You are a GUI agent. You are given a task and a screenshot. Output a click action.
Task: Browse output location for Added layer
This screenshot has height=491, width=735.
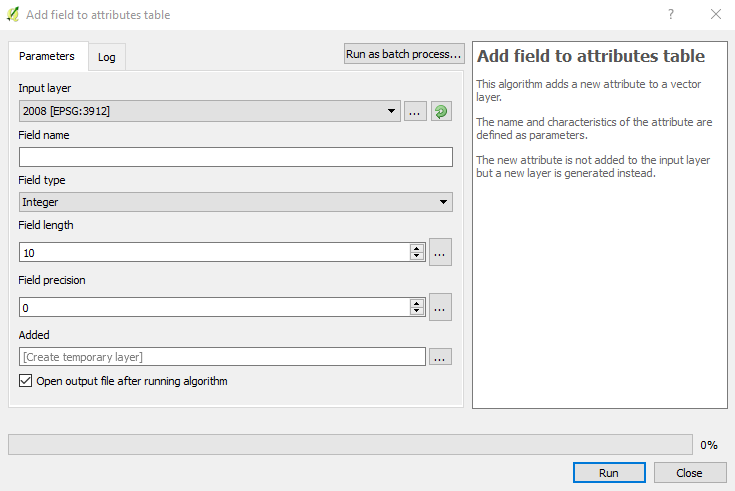tap(440, 357)
